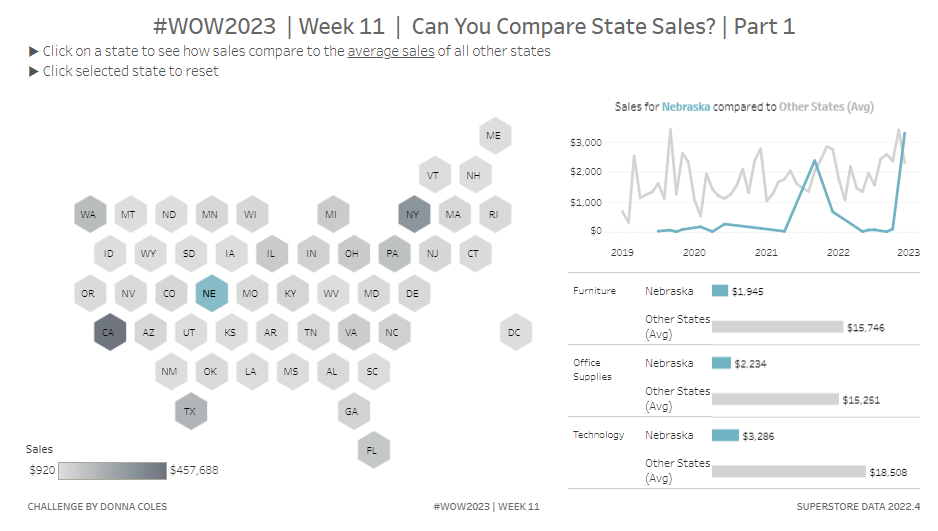Click the Nebraska line peak near 2023
Image resolution: width=938 pixels, height=531 pixels.
[904, 134]
